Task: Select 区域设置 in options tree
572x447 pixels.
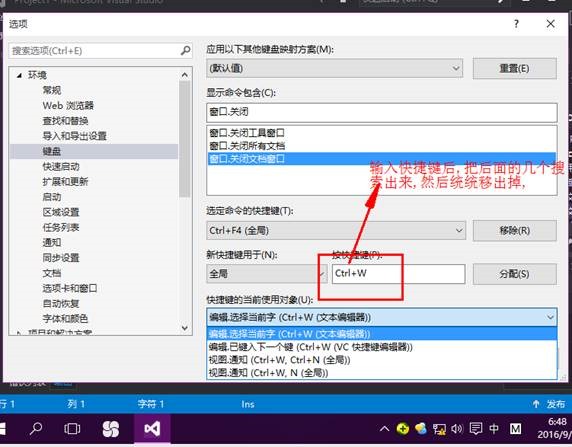Action: coord(61,212)
